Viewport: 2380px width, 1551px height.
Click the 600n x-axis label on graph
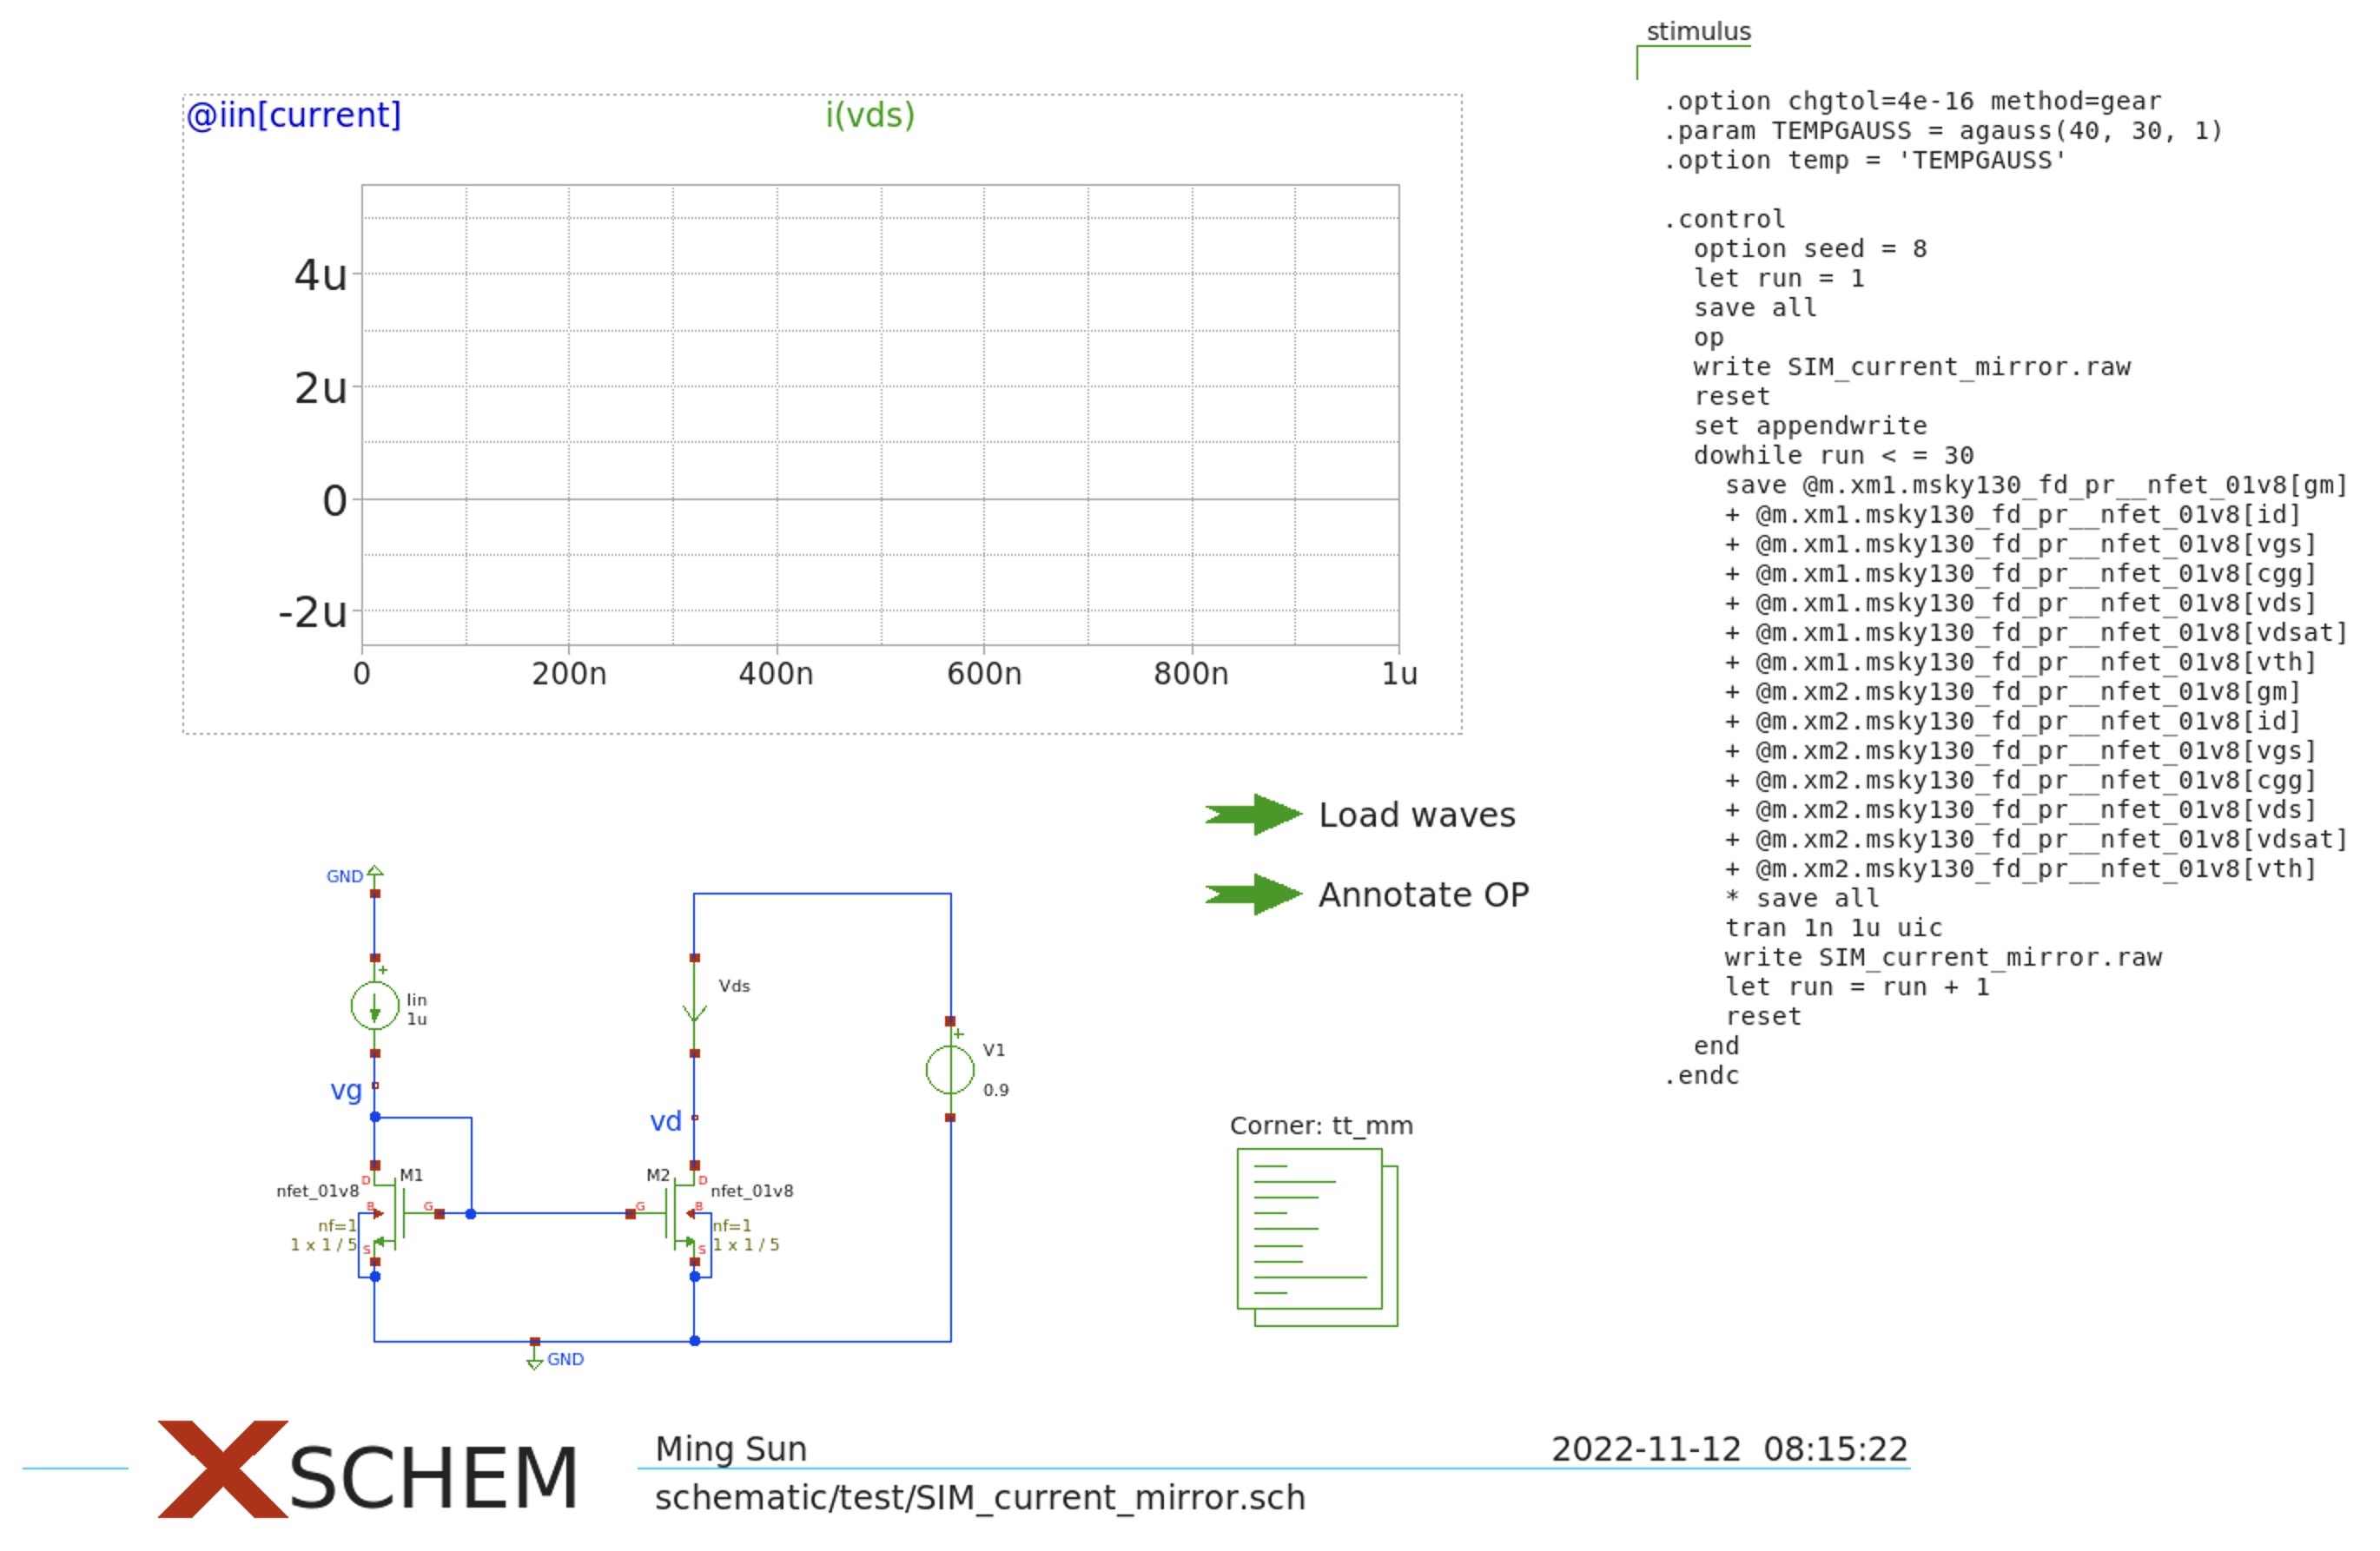pos(984,674)
